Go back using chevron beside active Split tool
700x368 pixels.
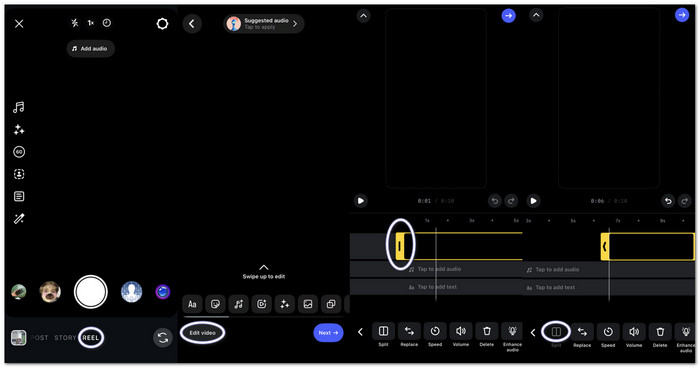pyautogui.click(x=360, y=332)
